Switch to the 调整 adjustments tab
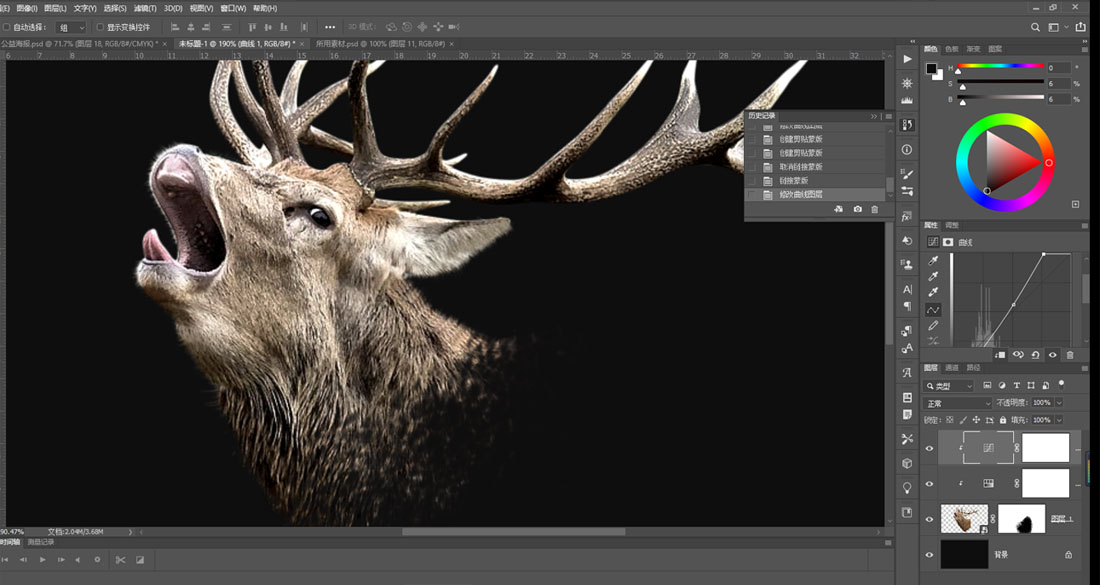The image size is (1100, 585). point(953,225)
